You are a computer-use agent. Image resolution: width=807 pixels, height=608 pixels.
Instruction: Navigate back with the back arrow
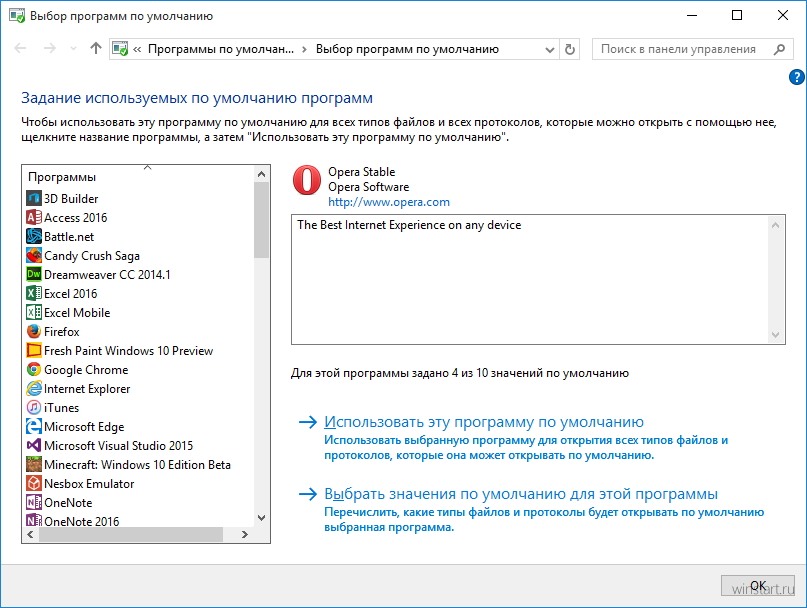click(x=20, y=48)
